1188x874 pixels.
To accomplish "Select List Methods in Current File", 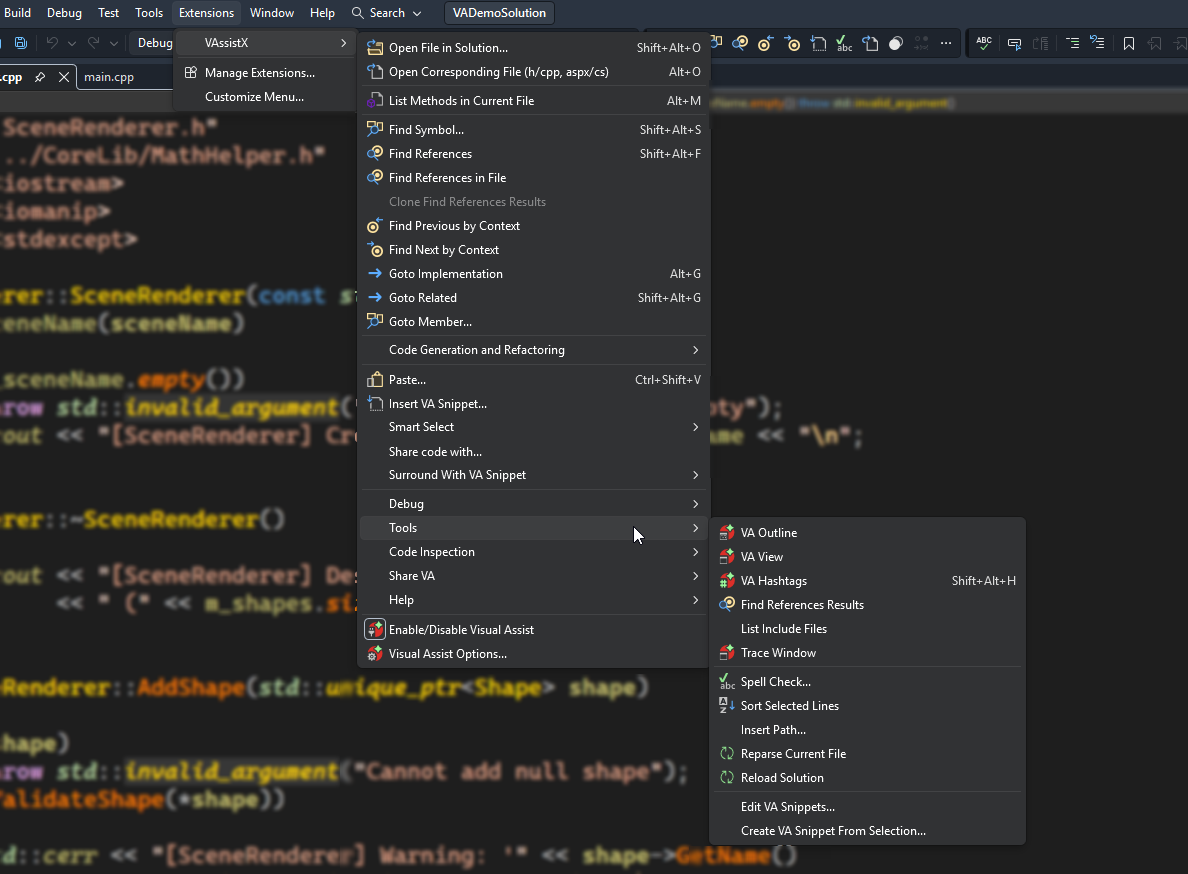I will pyautogui.click(x=533, y=101).
